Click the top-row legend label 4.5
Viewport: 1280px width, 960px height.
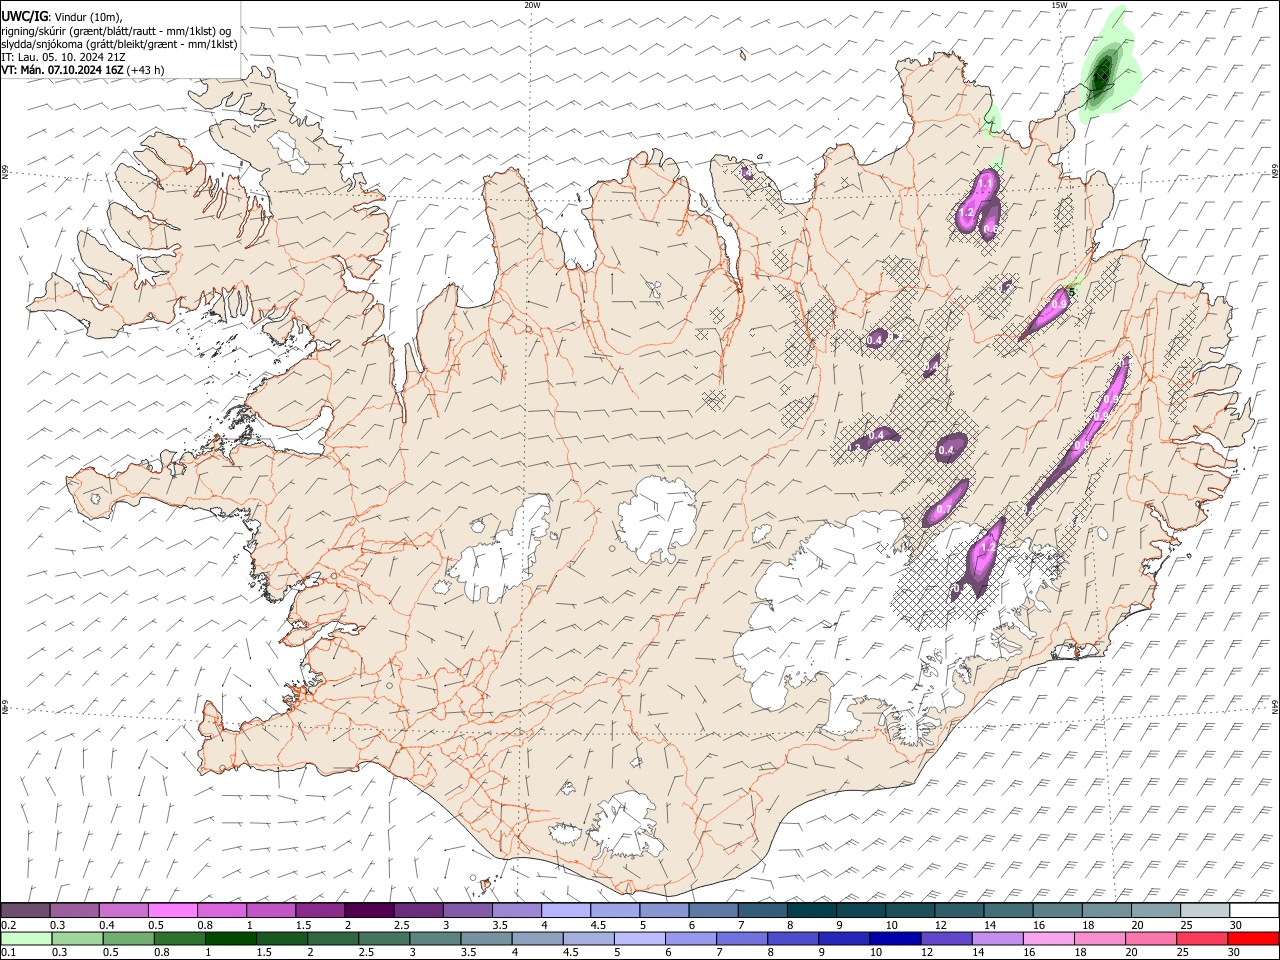(598, 926)
